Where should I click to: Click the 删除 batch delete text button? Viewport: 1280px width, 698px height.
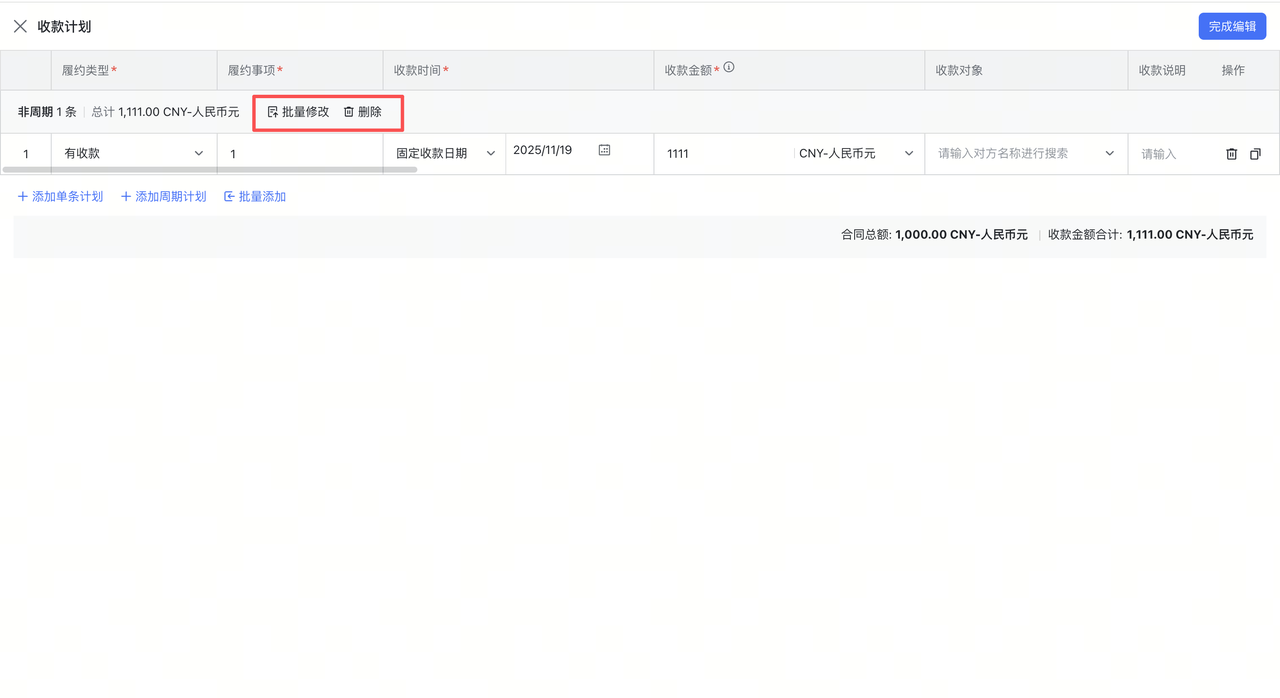[369, 112]
